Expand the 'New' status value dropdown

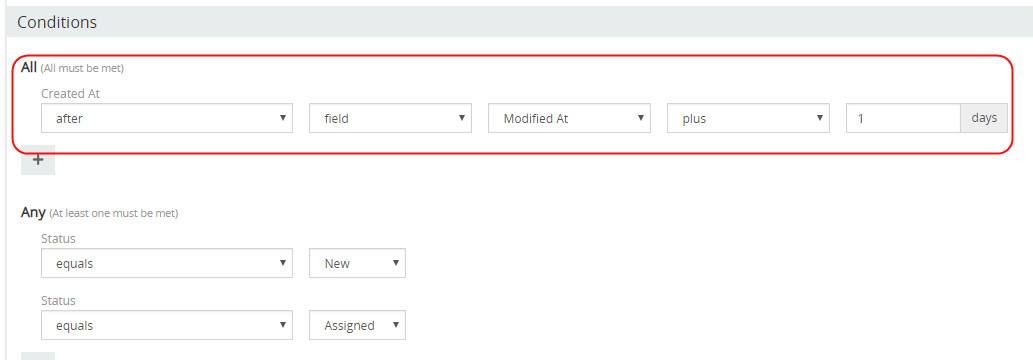[x=357, y=263]
